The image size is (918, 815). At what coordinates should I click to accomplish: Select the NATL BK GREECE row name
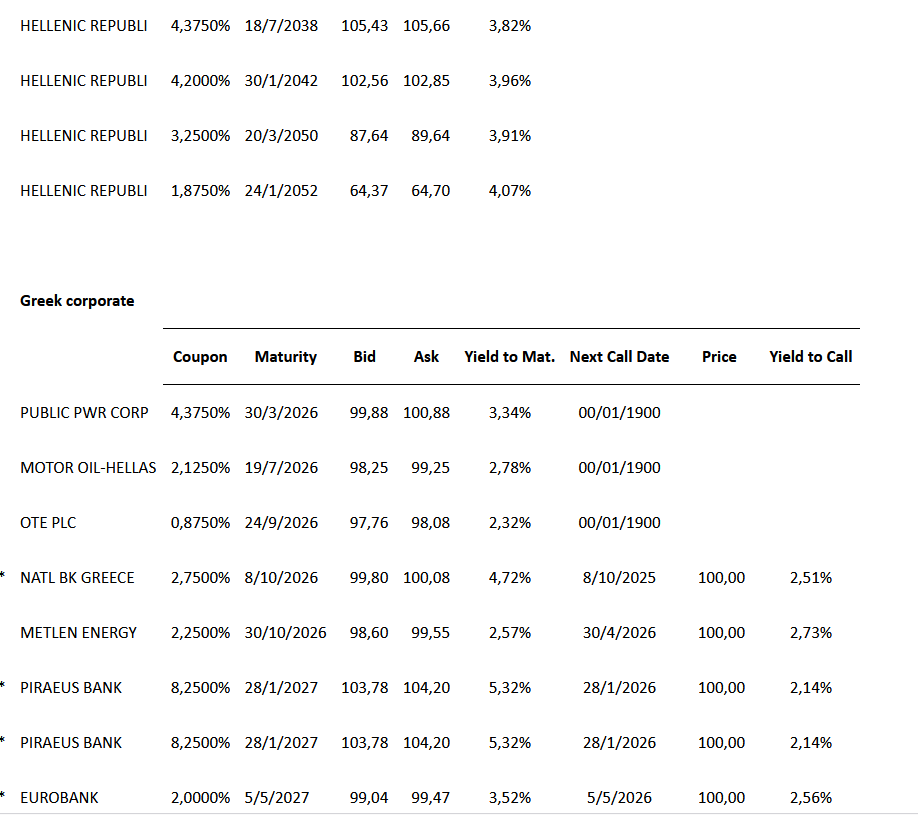tap(77, 578)
